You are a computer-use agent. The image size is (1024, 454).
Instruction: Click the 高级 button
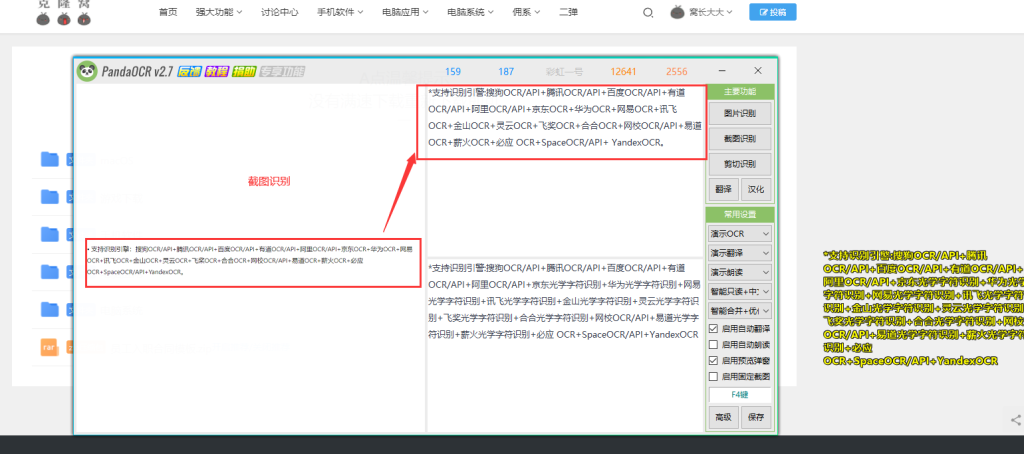coord(723,417)
